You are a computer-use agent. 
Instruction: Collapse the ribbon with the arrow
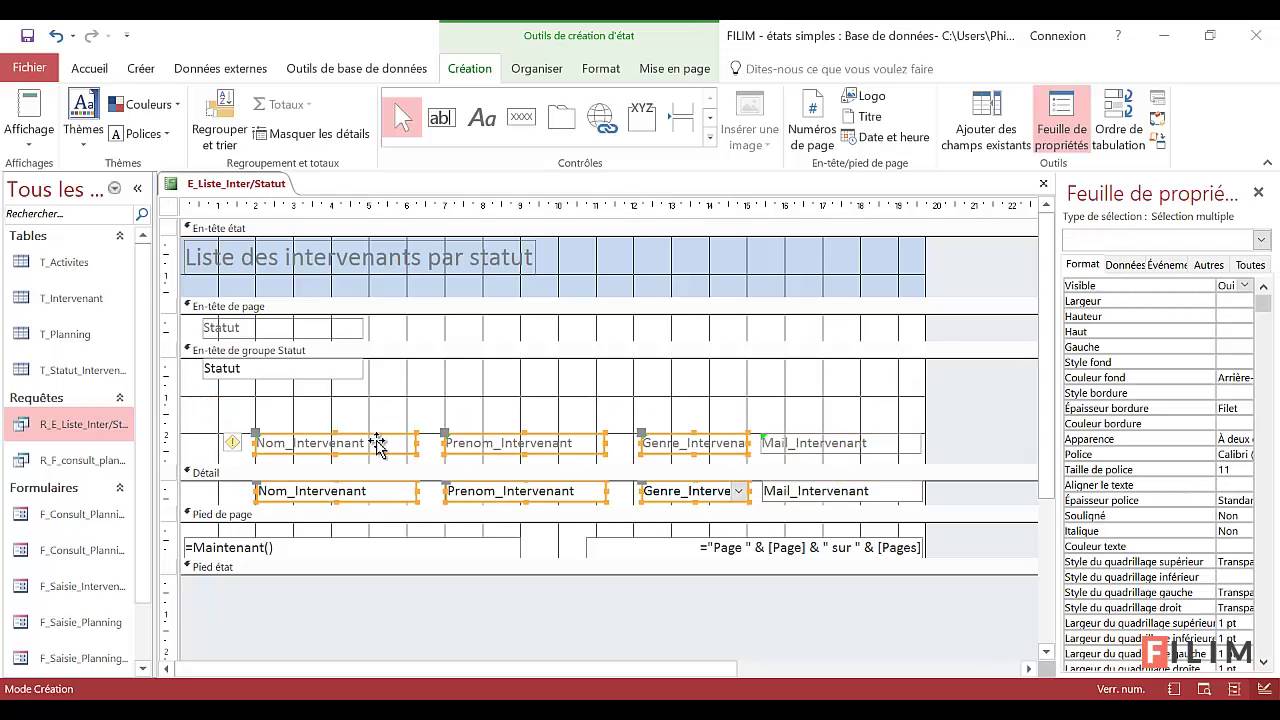click(1267, 163)
